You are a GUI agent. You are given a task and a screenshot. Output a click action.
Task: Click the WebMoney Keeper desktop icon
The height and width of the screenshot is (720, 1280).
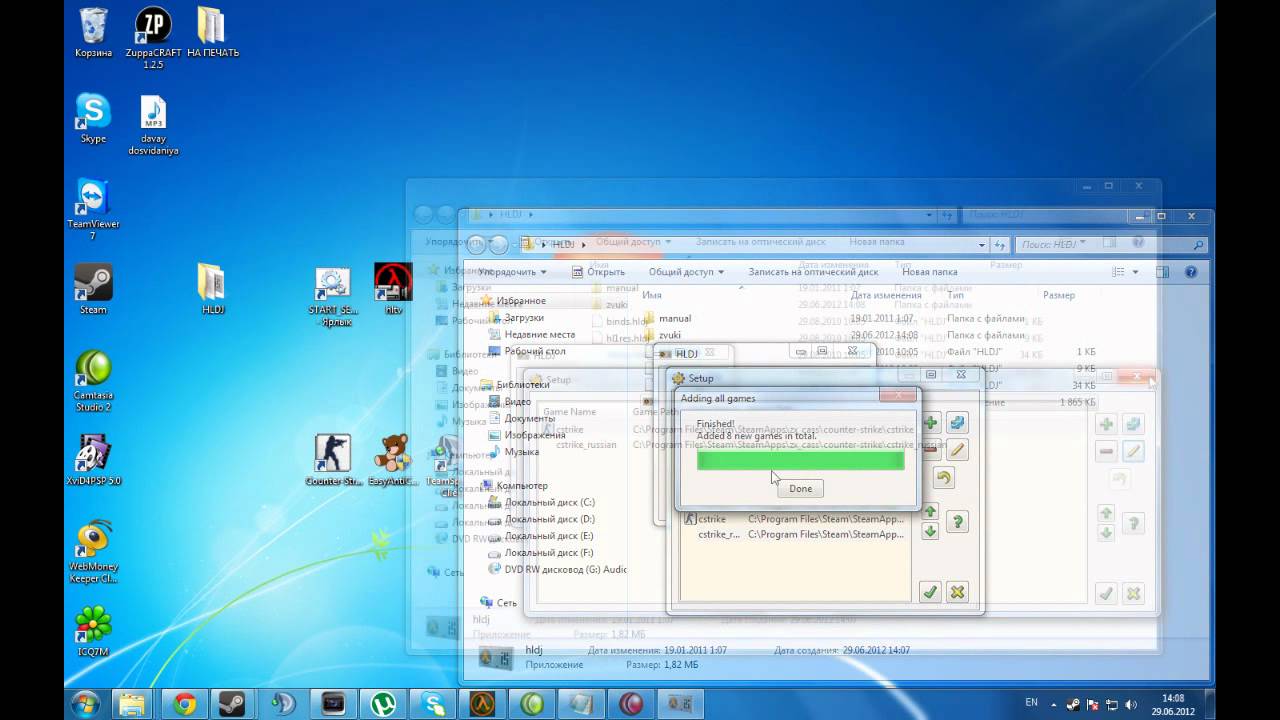(x=93, y=552)
